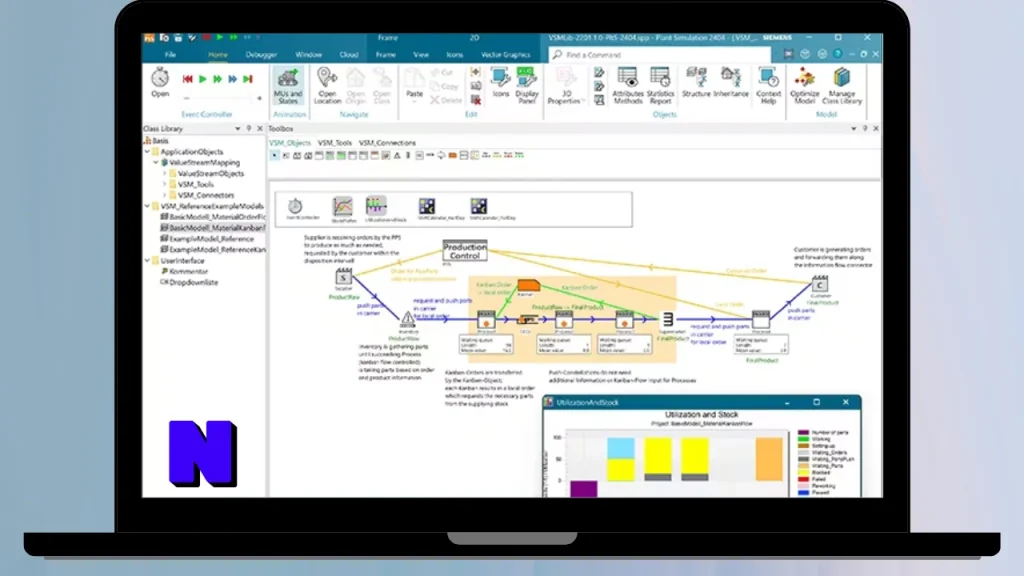Open the Statistics Report
1024x576 pixels.
coord(660,86)
